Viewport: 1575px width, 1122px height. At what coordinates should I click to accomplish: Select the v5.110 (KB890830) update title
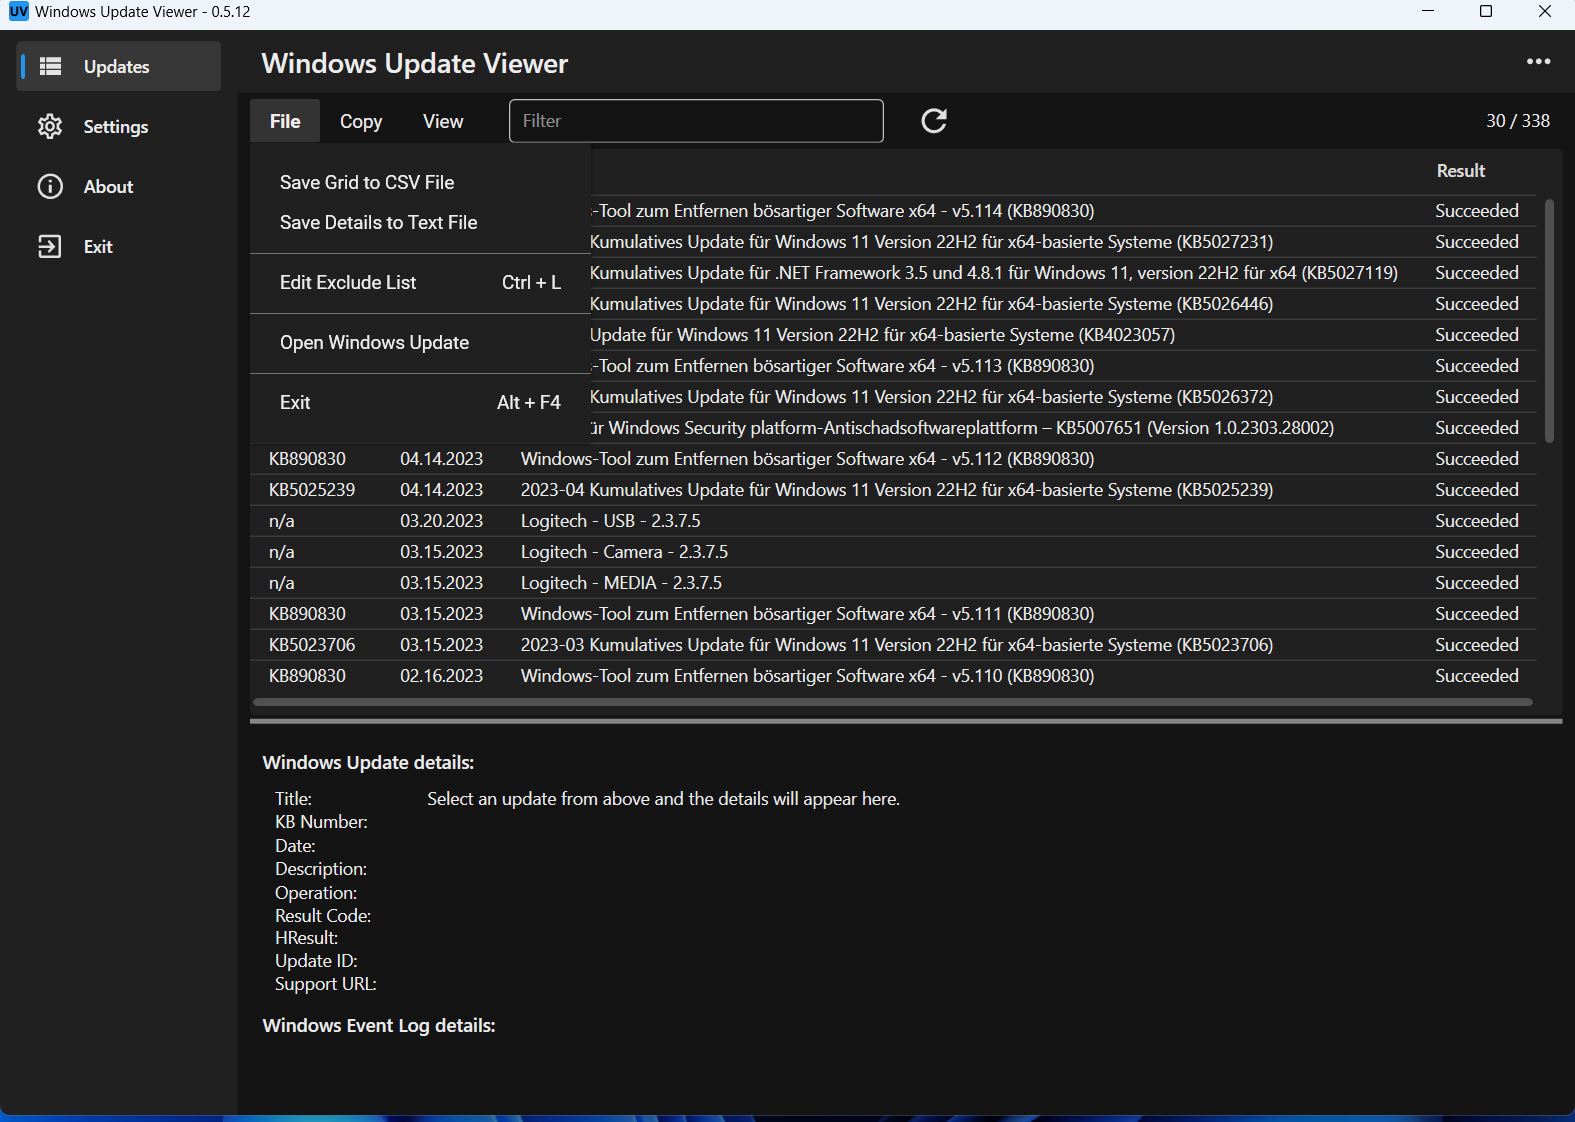coord(807,676)
